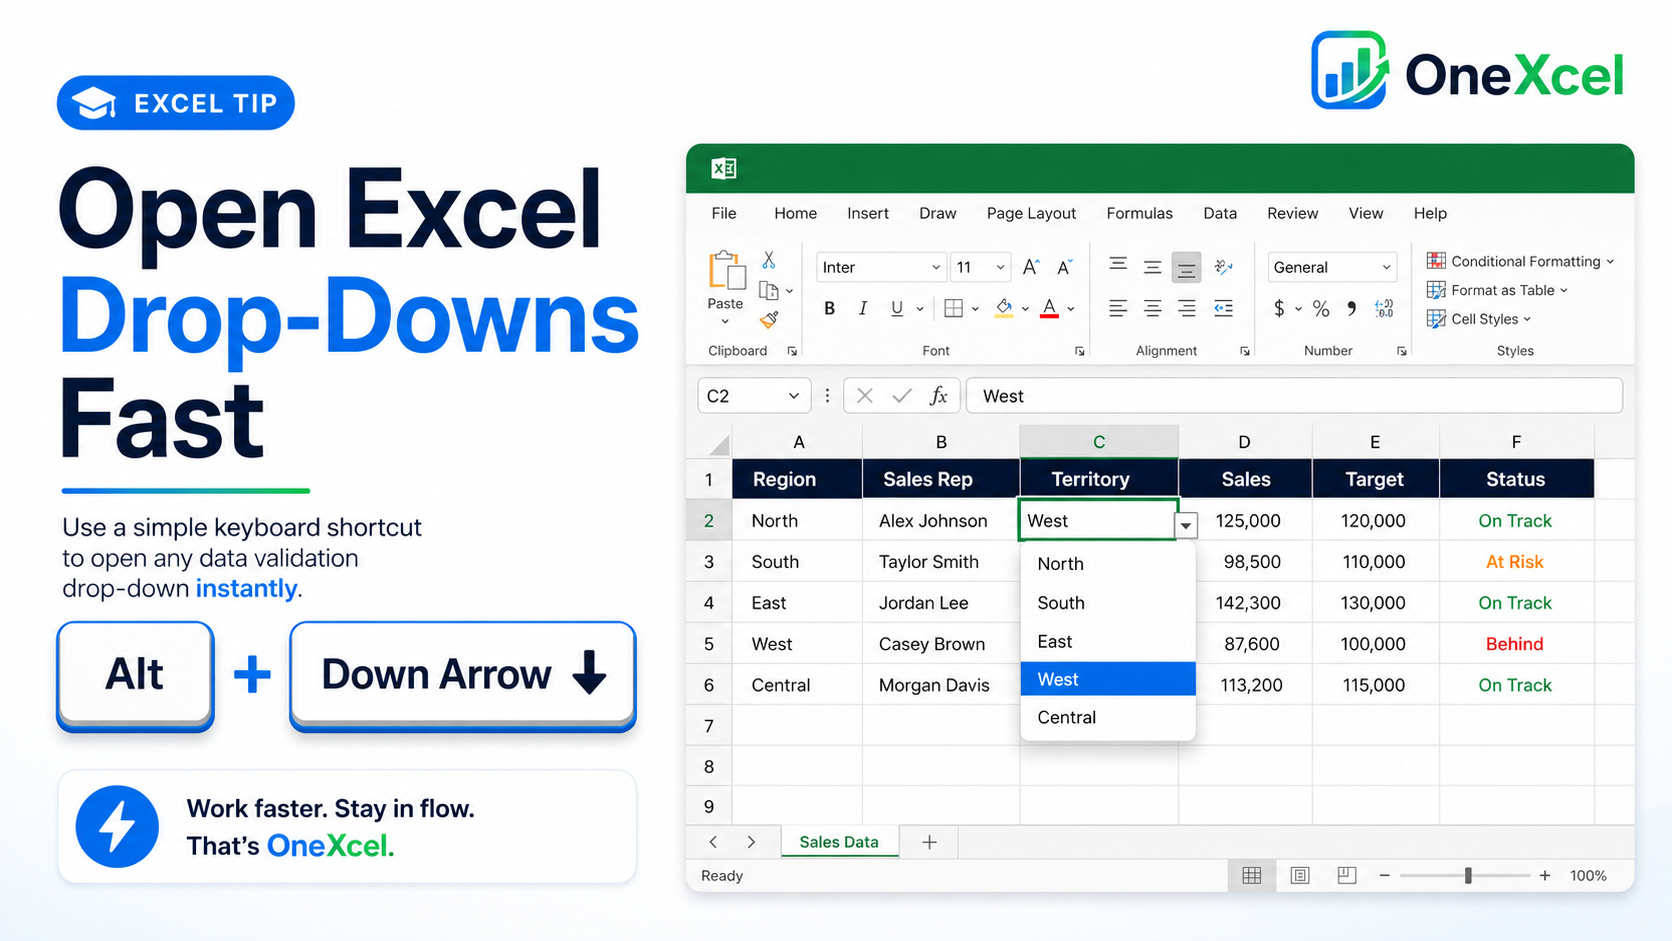Click the drop-down arrow of cell C2
This screenshot has height=941, width=1672.
coord(1186,525)
